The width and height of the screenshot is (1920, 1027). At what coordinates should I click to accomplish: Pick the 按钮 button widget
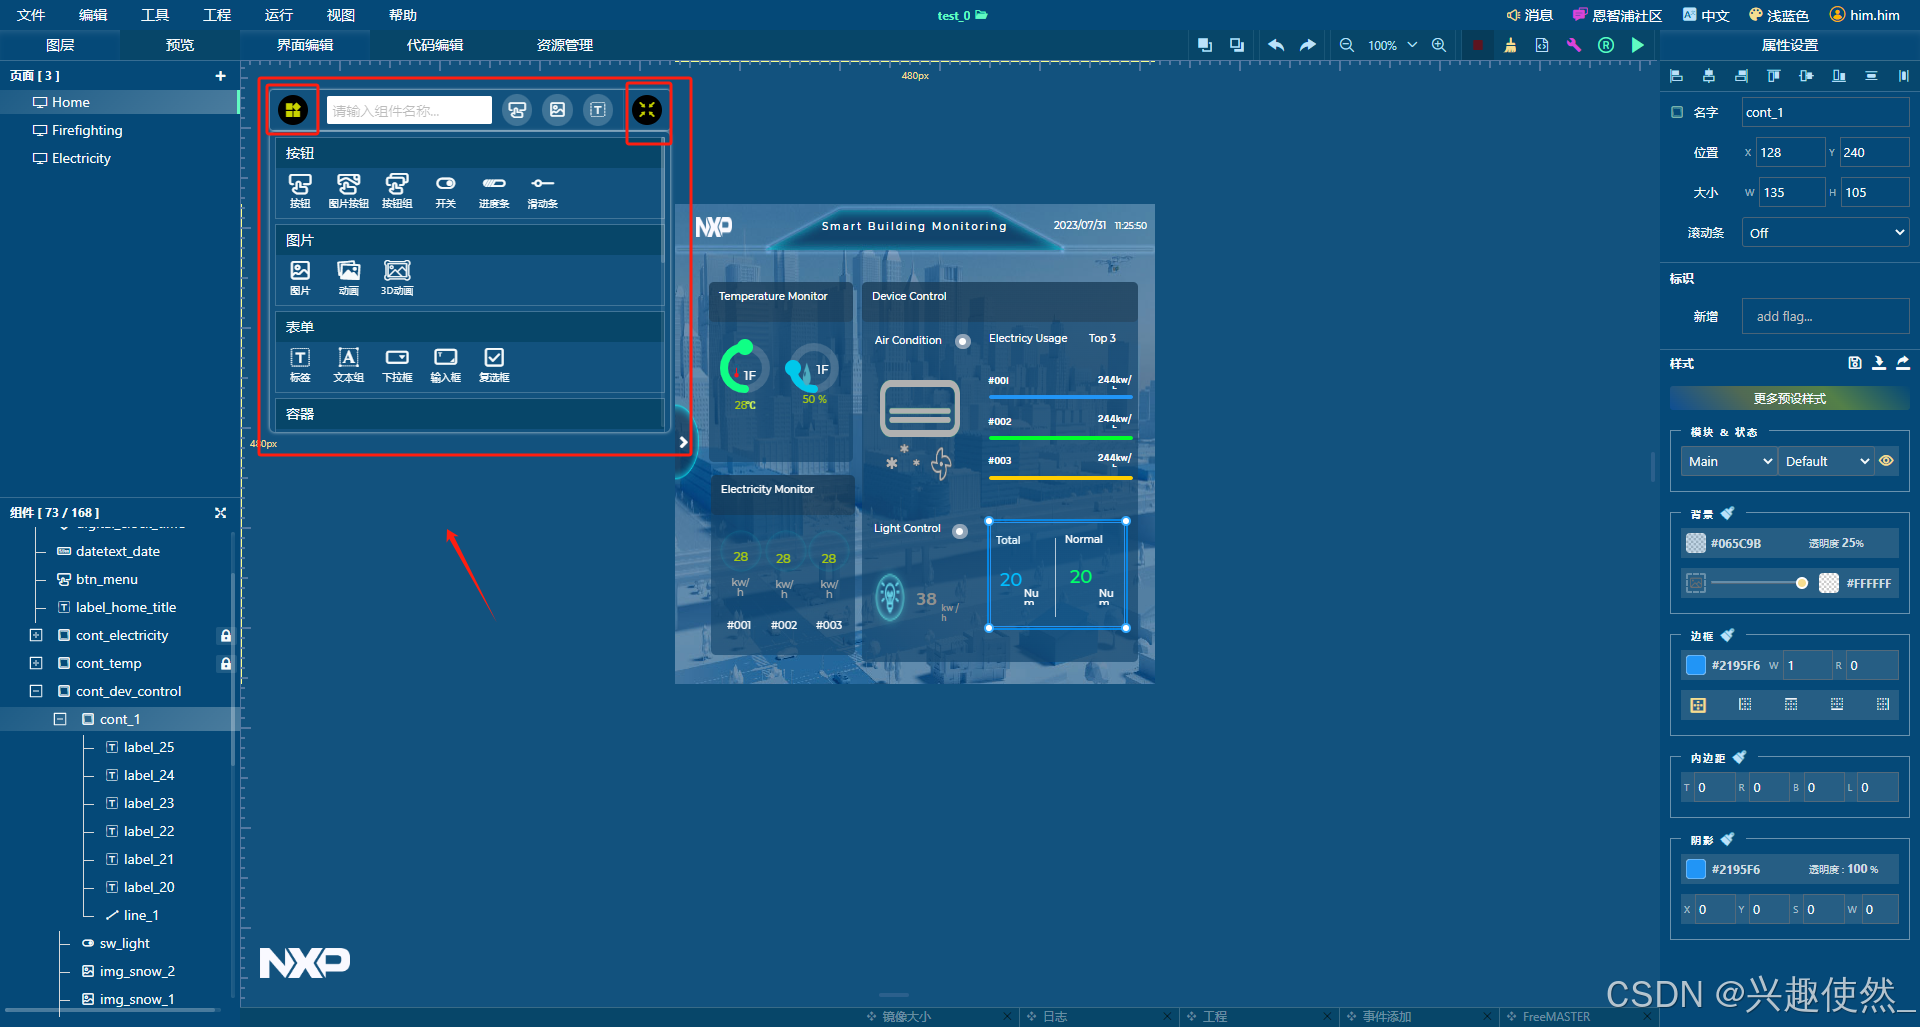pos(300,190)
